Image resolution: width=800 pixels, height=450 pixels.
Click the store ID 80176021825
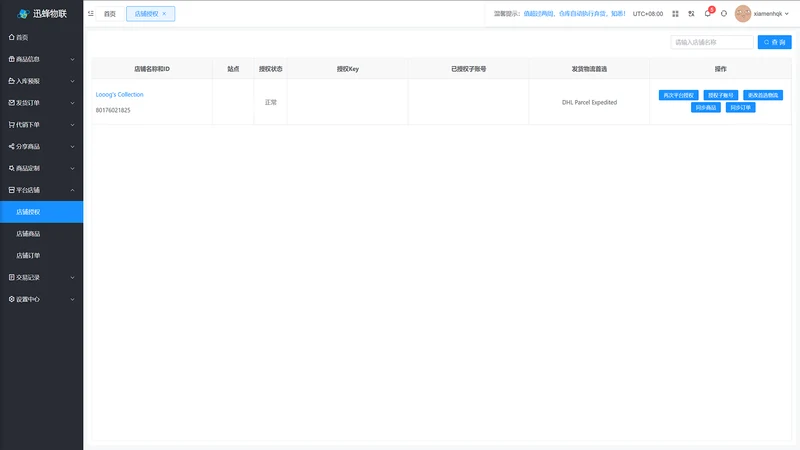[113, 110]
